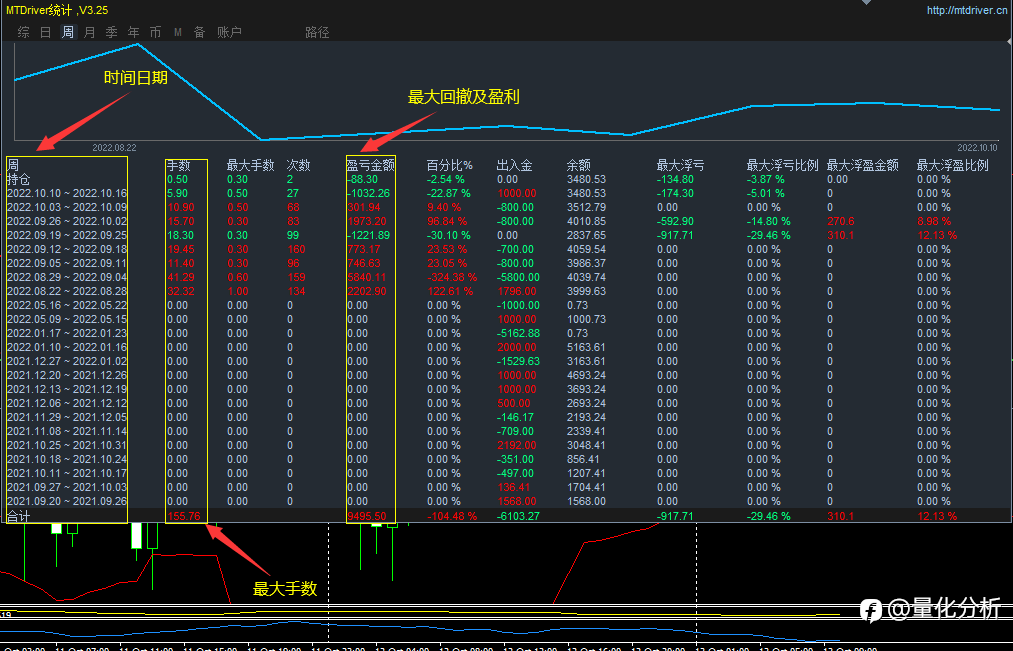1013x651 pixels.
Task: Open the 备 notes tab
Action: coord(199,32)
